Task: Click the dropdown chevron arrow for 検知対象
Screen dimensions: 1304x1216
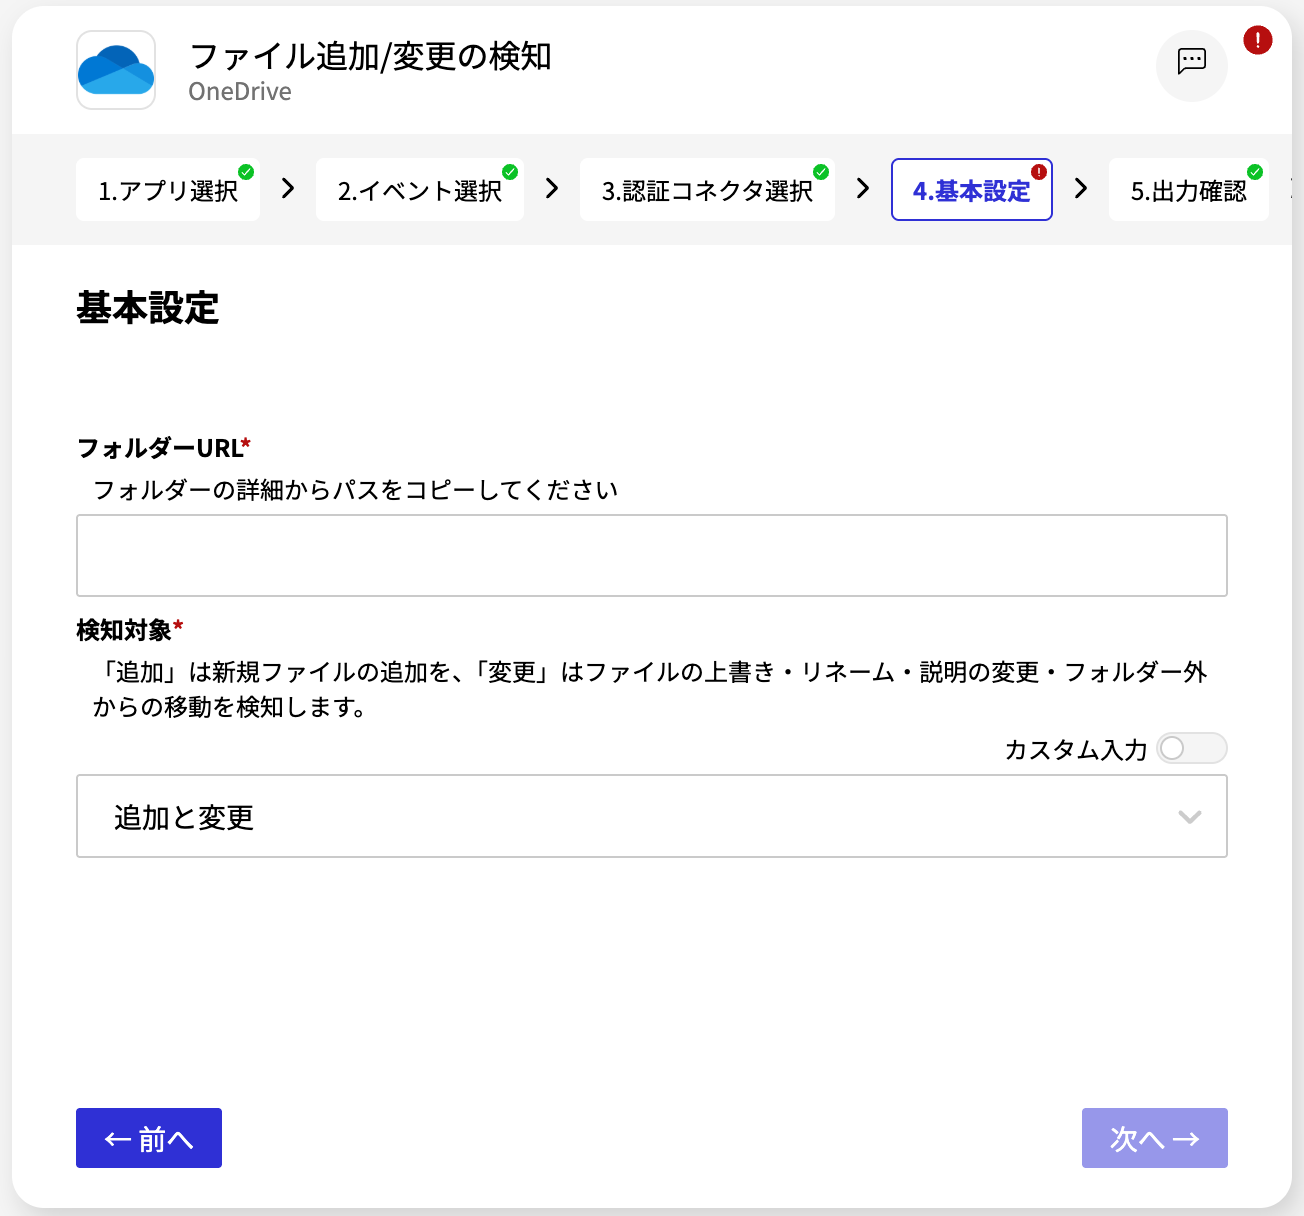Action: pos(1189,817)
